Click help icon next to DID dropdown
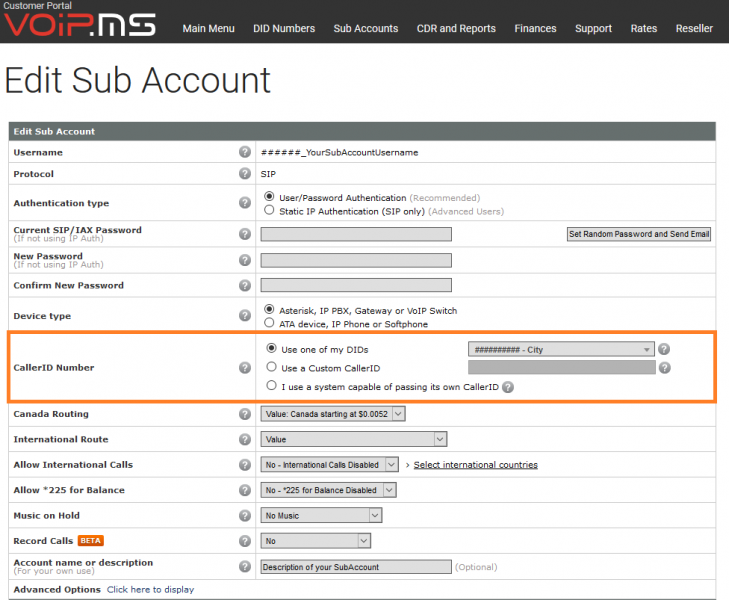Image resolution: width=729 pixels, height=600 pixels. [664, 349]
